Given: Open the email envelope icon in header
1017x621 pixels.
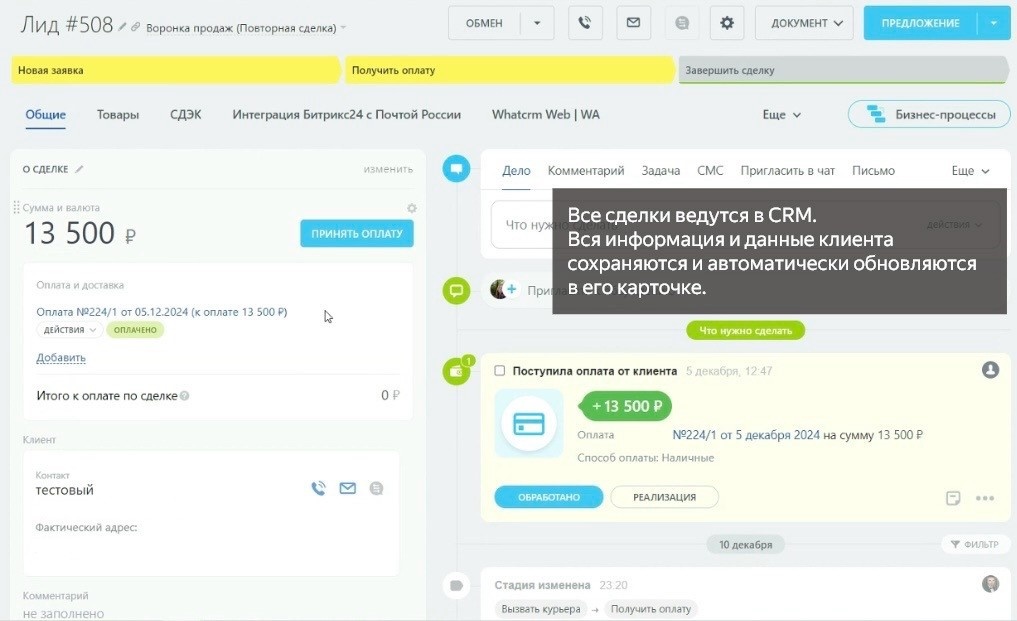Looking at the screenshot, I should pos(633,23).
